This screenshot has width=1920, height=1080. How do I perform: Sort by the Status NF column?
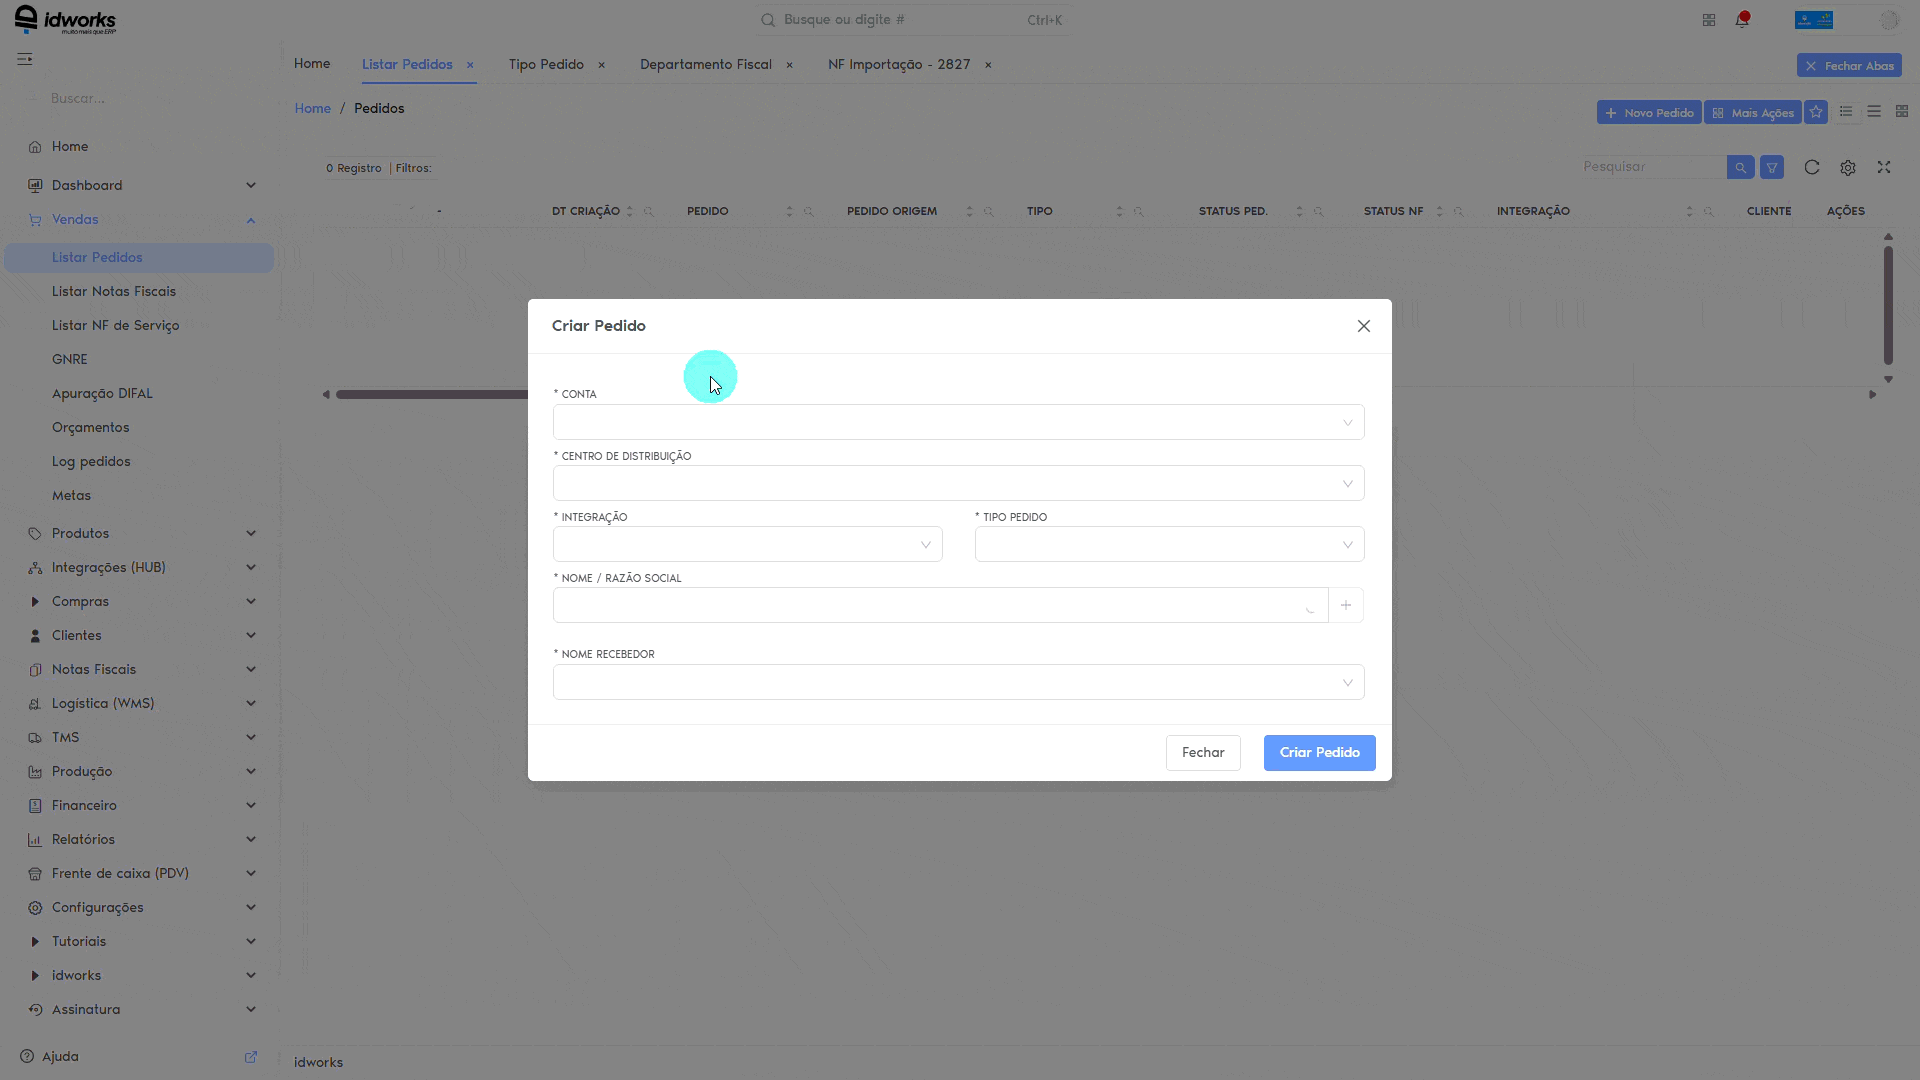(1440, 212)
